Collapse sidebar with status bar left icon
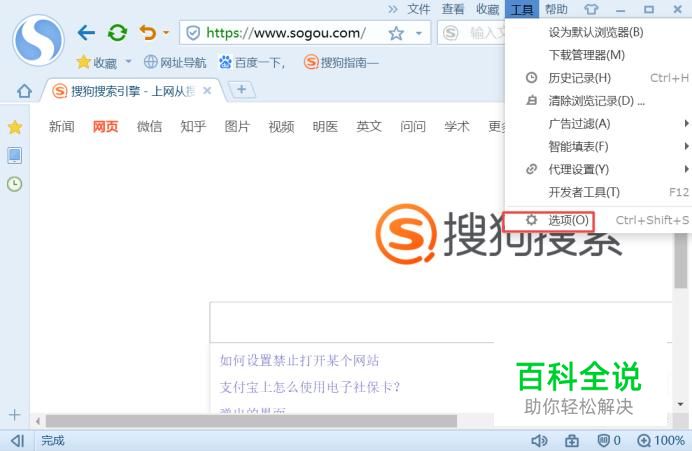 tap(17, 440)
